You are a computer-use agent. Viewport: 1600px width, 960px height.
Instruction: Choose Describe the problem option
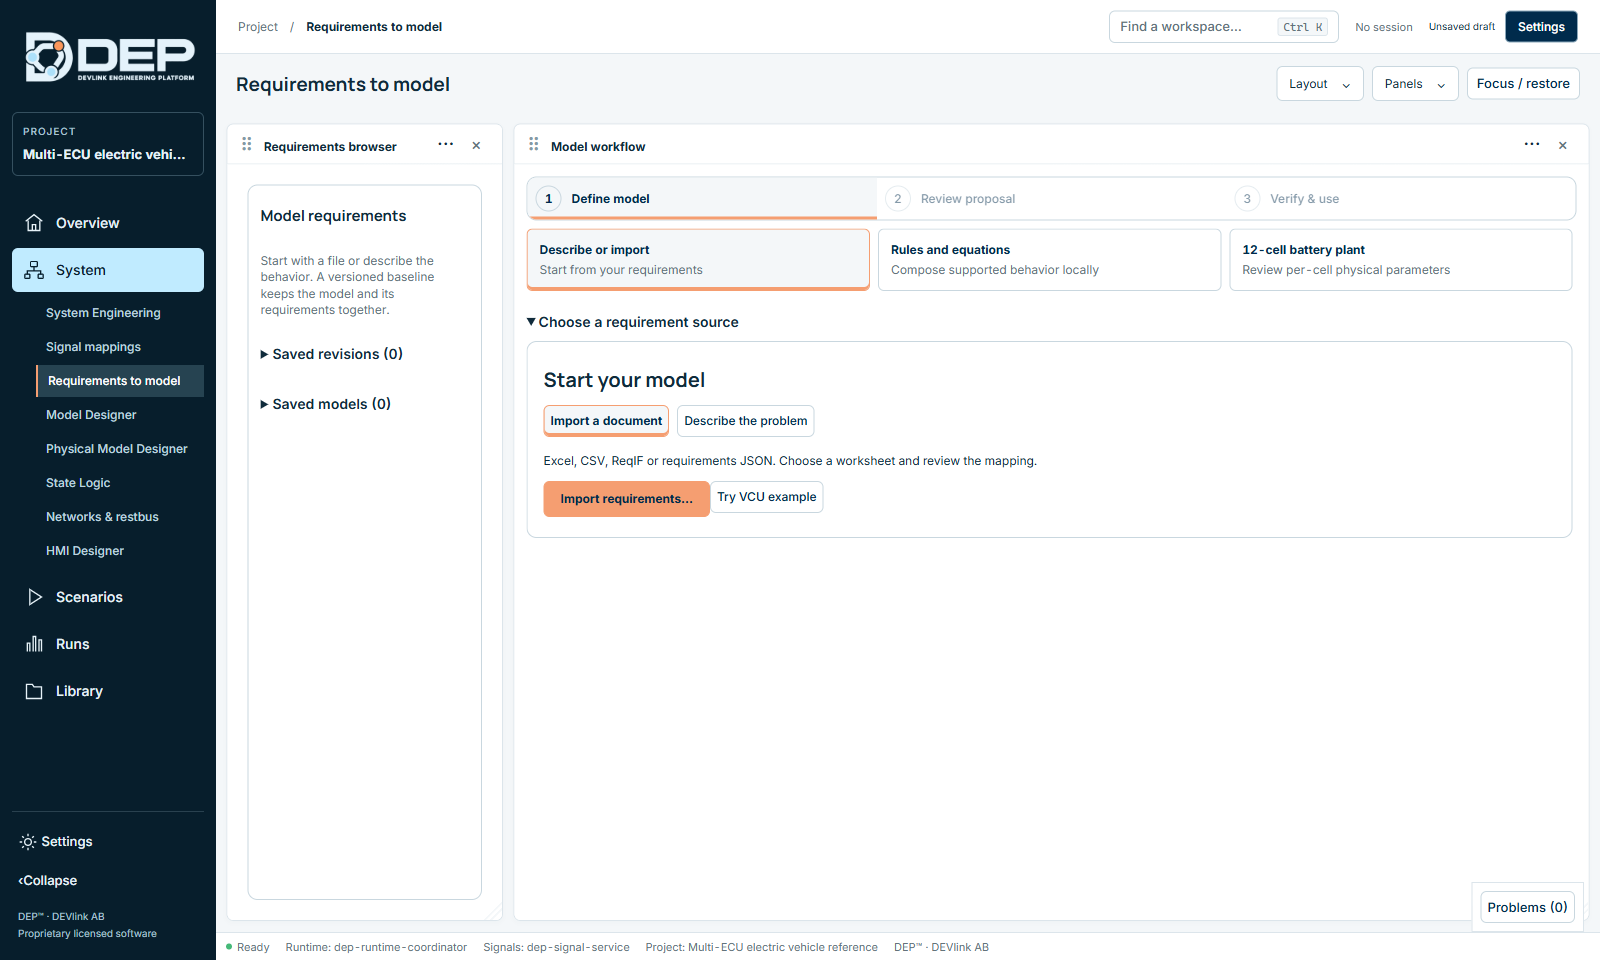click(746, 421)
